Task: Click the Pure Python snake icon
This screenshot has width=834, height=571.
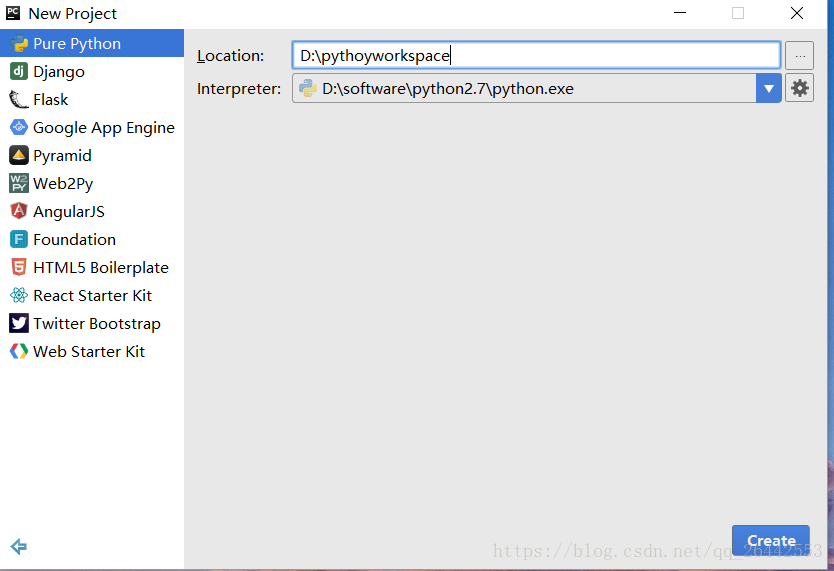Action: (x=19, y=44)
